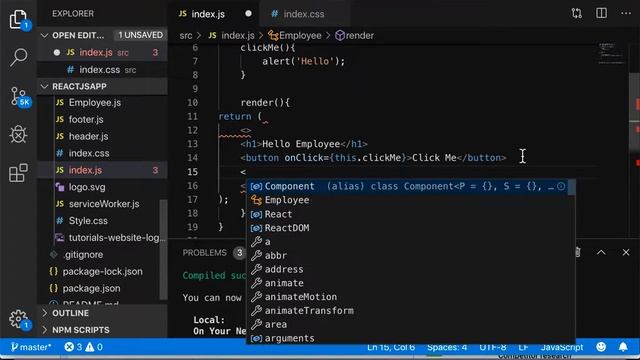
Task: Open the Manage gear icon
Action: pyautogui.click(x=19, y=320)
